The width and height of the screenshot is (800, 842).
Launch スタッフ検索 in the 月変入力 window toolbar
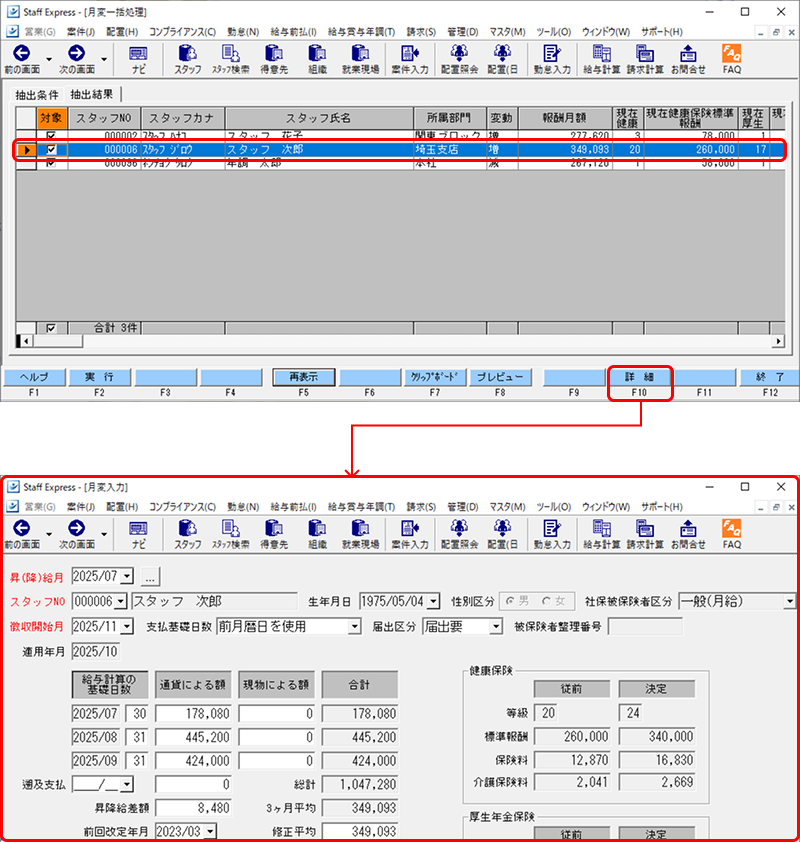(230, 534)
